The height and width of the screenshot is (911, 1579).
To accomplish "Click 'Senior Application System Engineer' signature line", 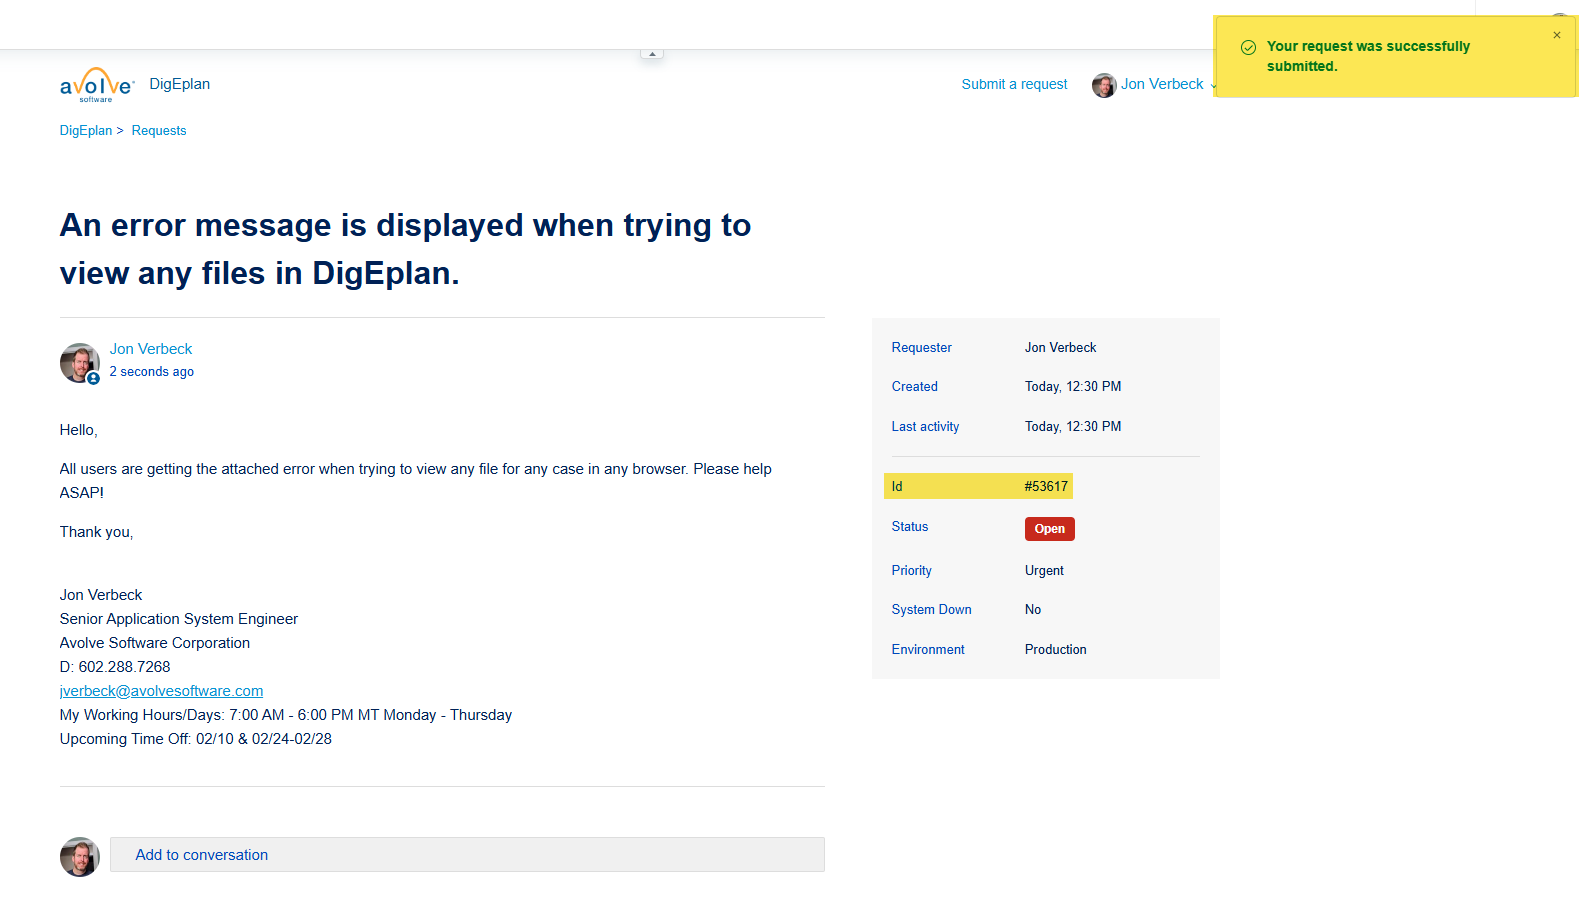I will tap(179, 619).
